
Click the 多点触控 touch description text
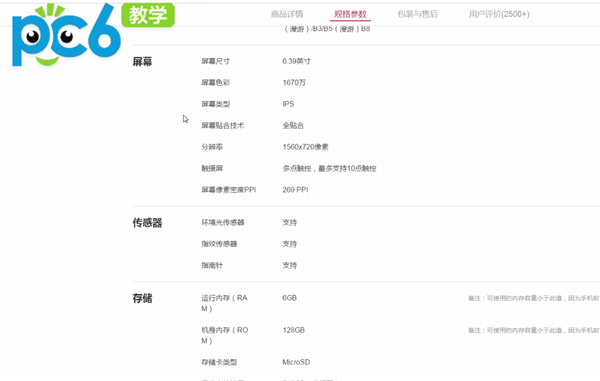[x=329, y=168]
